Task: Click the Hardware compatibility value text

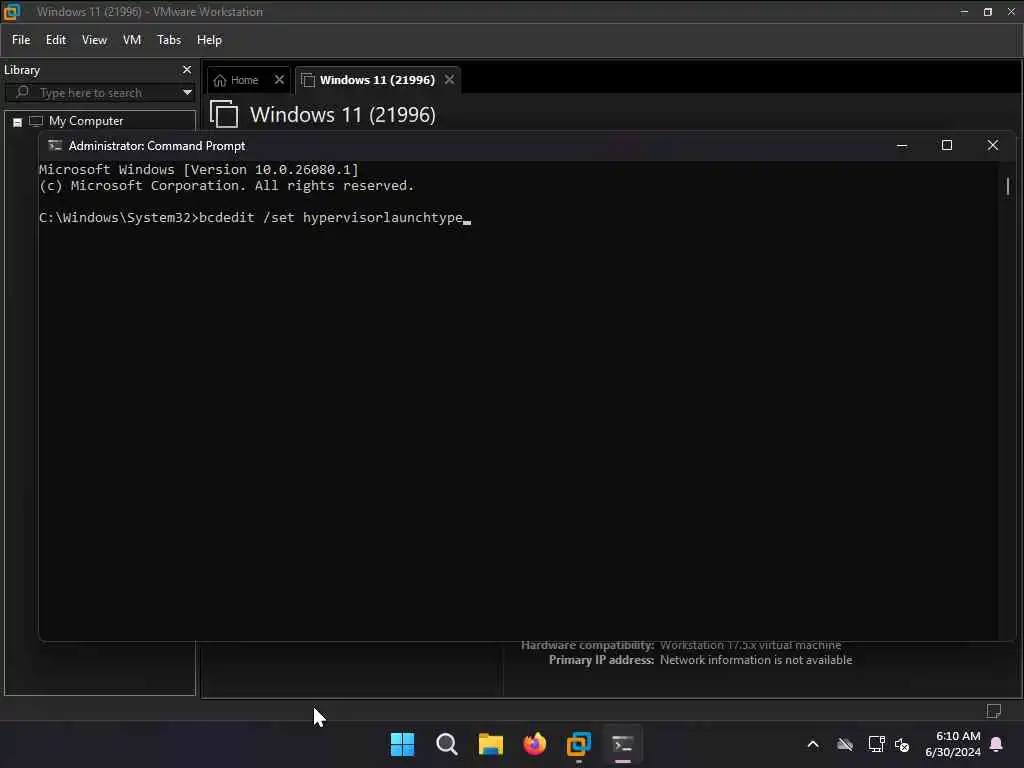Action: pyautogui.click(x=750, y=645)
